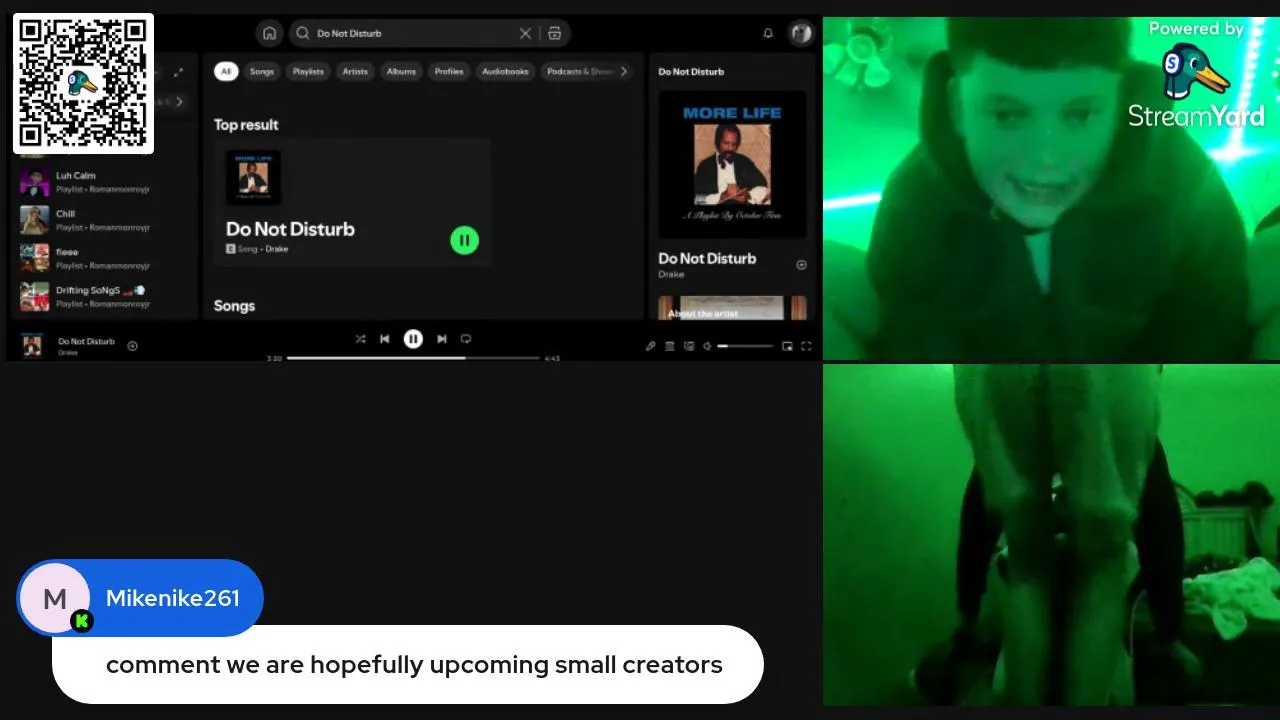The width and height of the screenshot is (1280, 720).
Task: Skip to the previous track
Action: point(385,339)
